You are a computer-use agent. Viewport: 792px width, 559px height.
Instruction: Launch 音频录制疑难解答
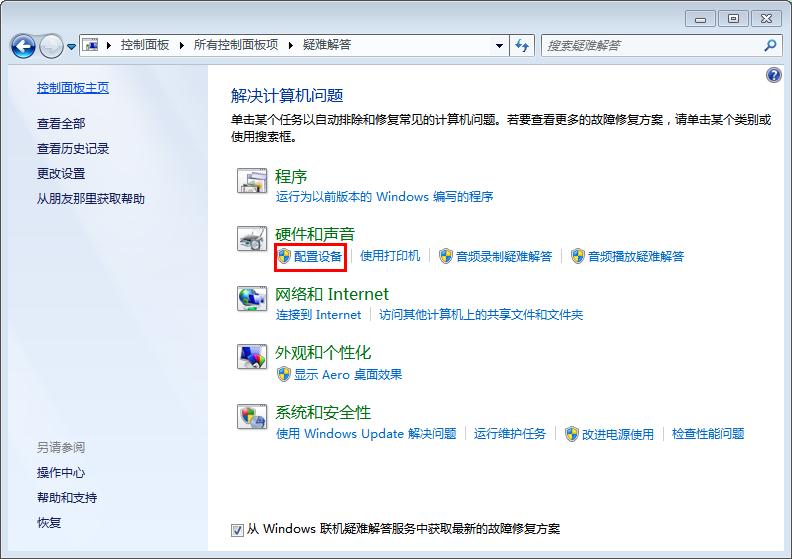click(504, 257)
